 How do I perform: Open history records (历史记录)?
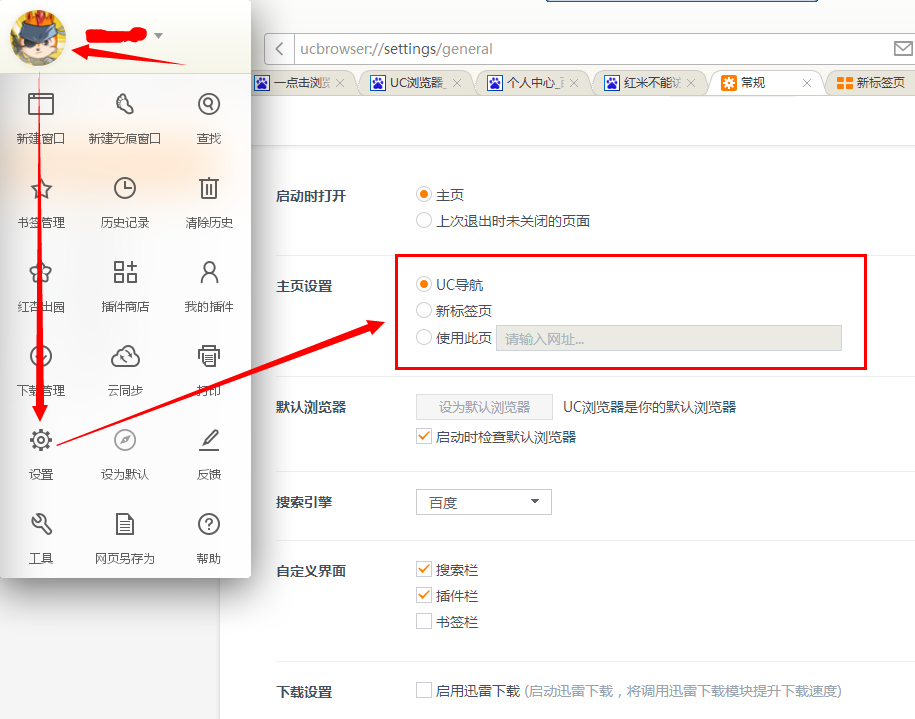click(x=125, y=203)
